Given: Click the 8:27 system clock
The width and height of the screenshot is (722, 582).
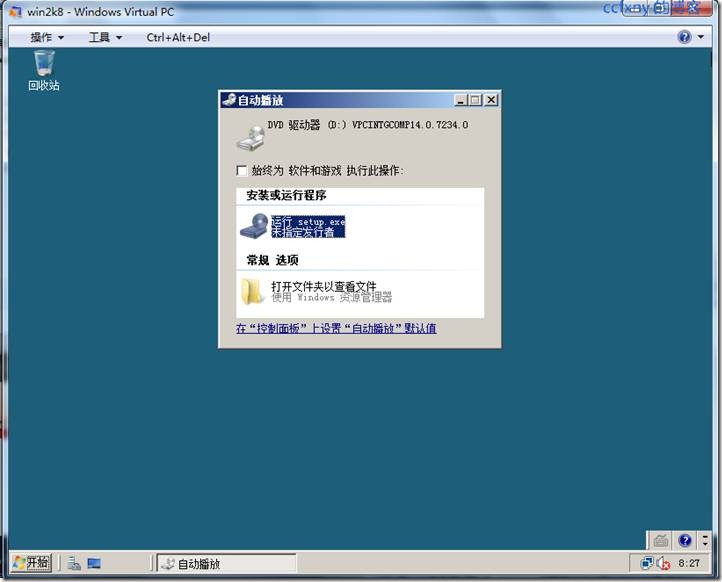Looking at the screenshot, I should point(688,563).
